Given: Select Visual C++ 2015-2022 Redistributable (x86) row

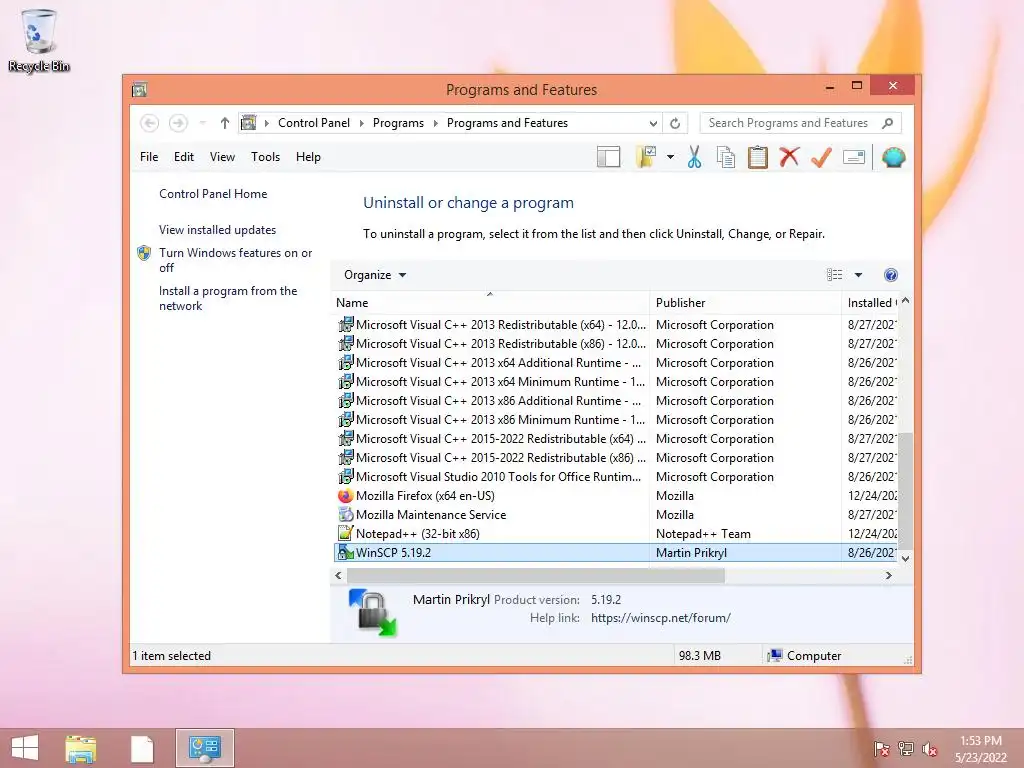Looking at the screenshot, I should pos(616,458).
